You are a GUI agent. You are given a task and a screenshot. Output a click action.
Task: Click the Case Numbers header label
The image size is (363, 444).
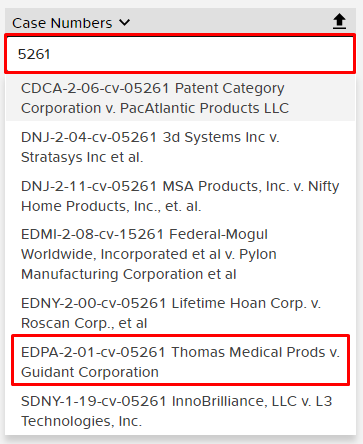point(62,23)
